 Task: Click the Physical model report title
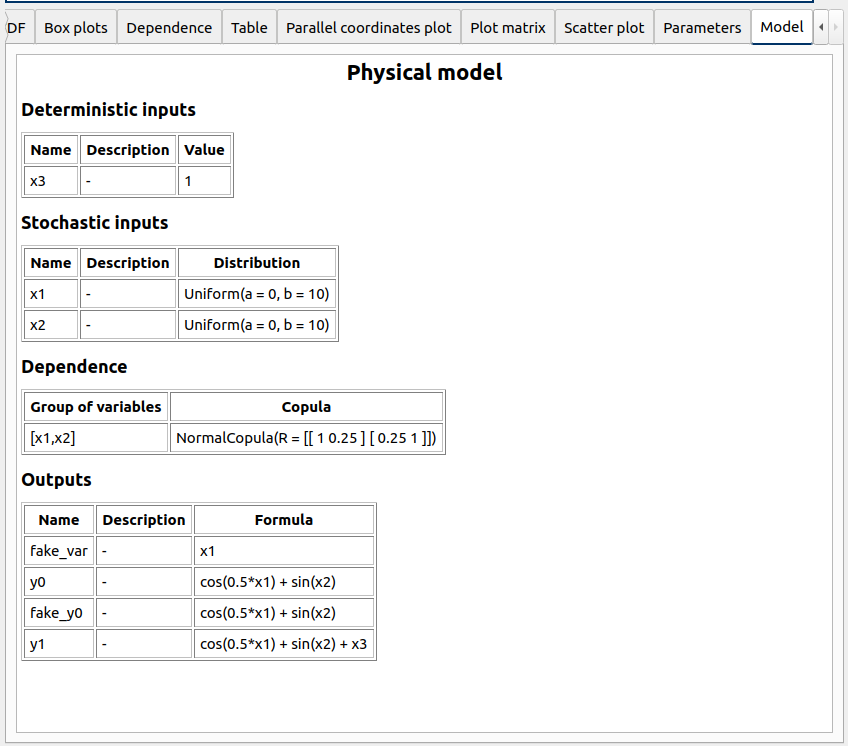(x=424, y=72)
